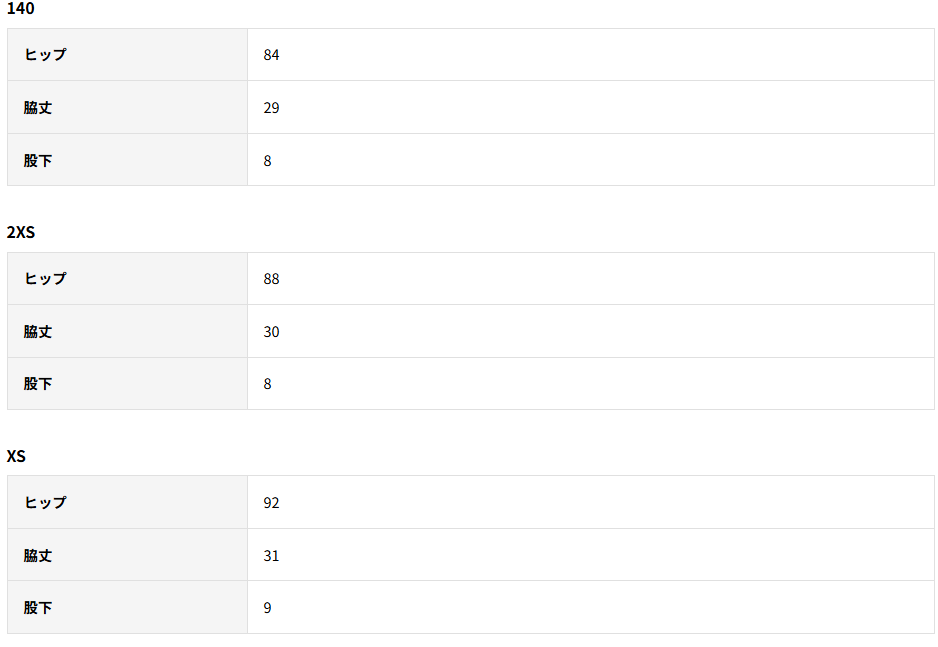
Task: Click hip value 84 in the 140 table
Action: pos(271,55)
